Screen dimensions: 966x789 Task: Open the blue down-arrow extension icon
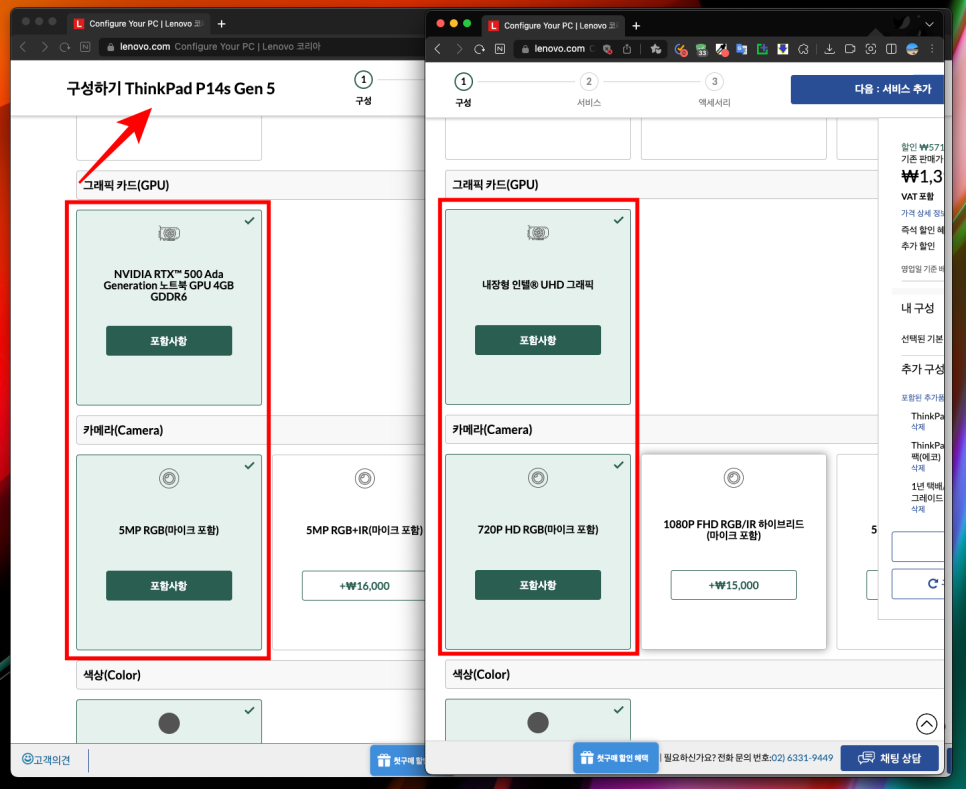click(x=782, y=49)
